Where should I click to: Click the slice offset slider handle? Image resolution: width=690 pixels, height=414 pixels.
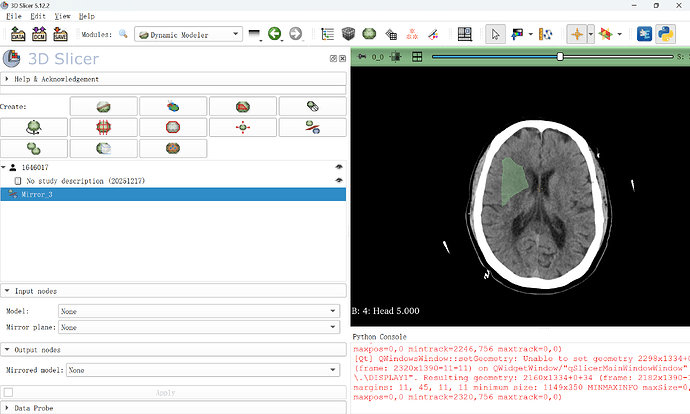click(x=560, y=57)
